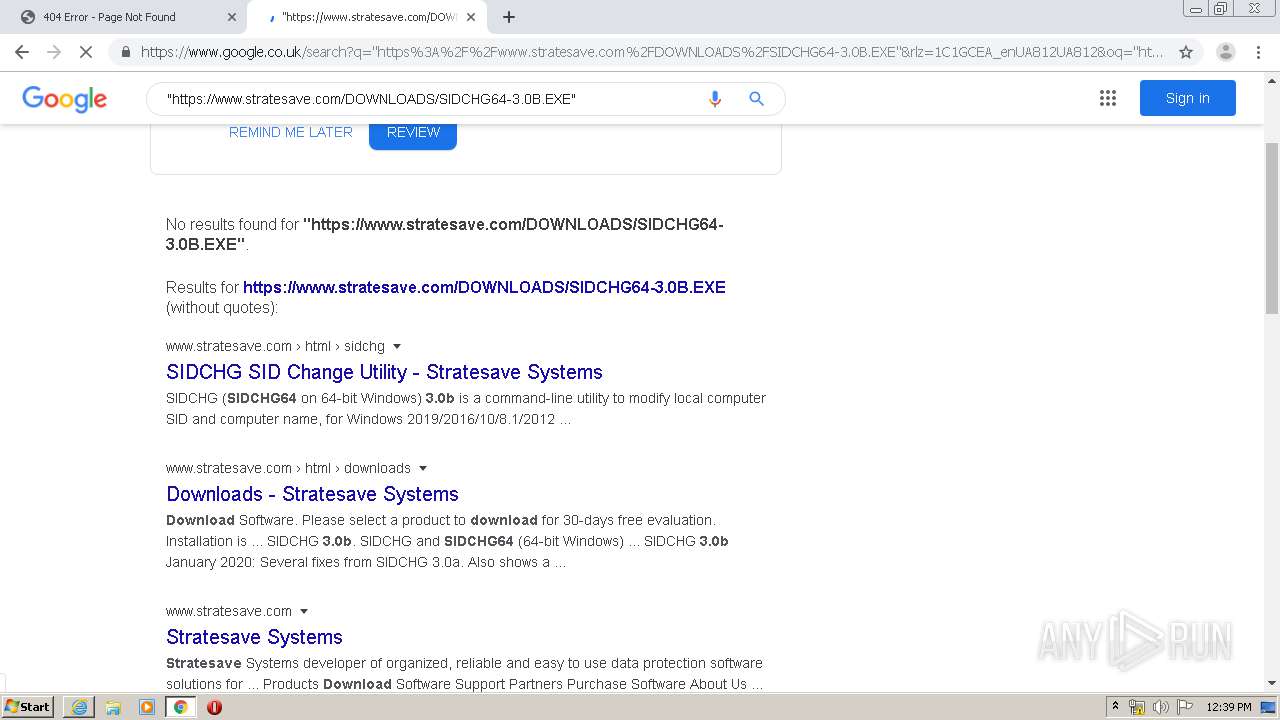1280x720 pixels.
Task: Stop page loading with the X icon
Action: coord(86,52)
